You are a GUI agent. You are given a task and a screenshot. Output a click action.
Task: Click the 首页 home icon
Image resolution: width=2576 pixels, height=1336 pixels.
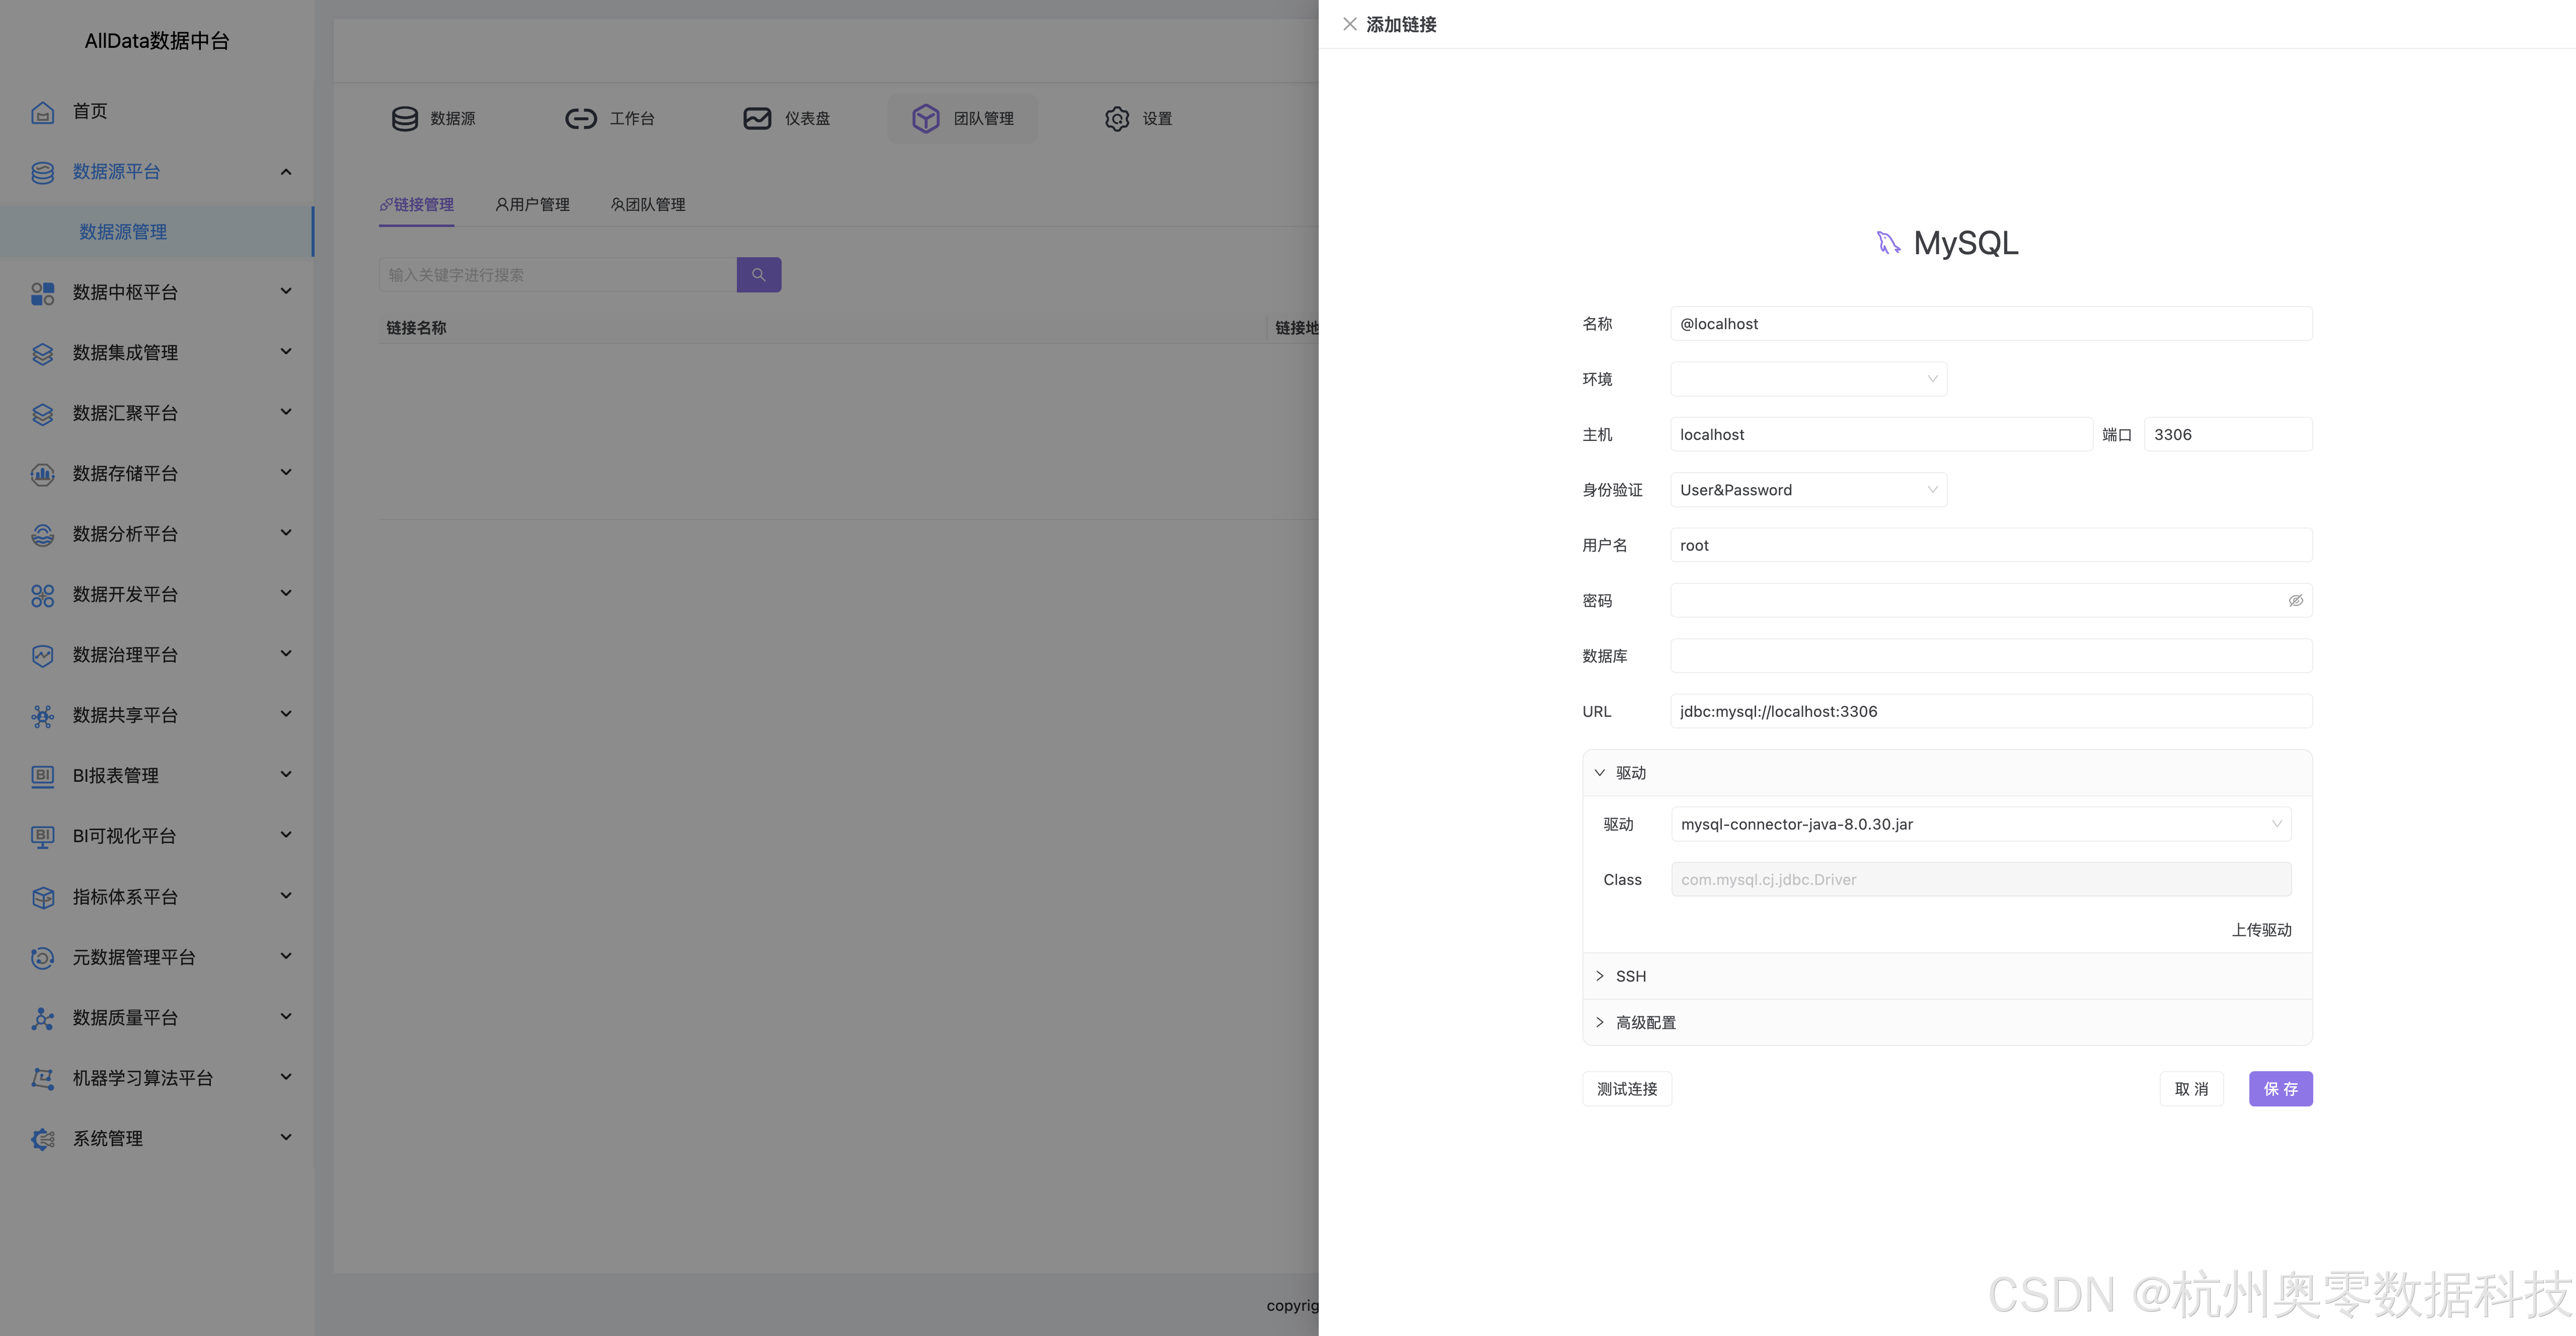(x=42, y=112)
